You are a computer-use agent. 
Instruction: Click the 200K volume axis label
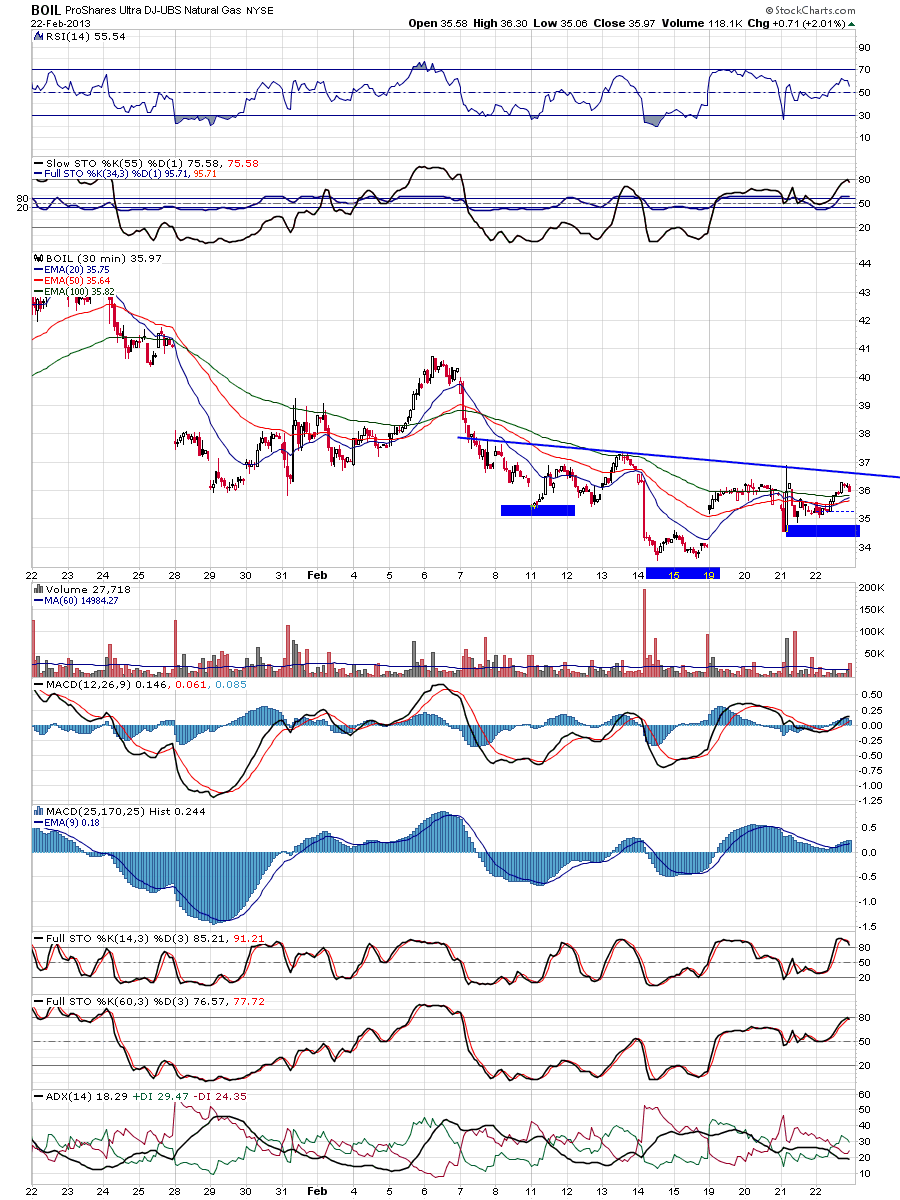pyautogui.click(x=872, y=589)
